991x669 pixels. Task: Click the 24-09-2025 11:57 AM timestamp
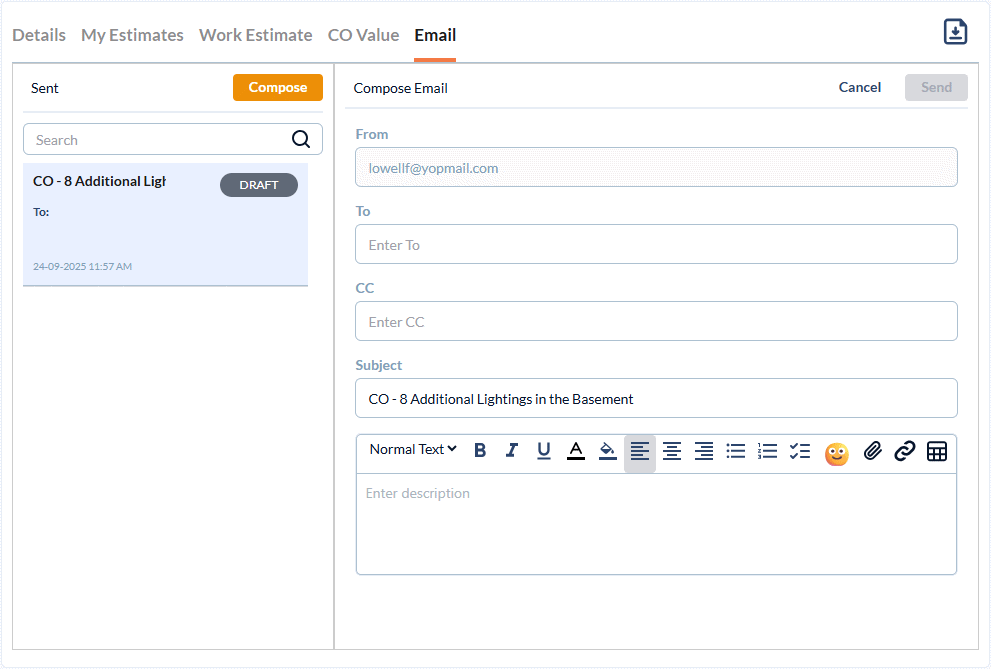click(x=83, y=266)
